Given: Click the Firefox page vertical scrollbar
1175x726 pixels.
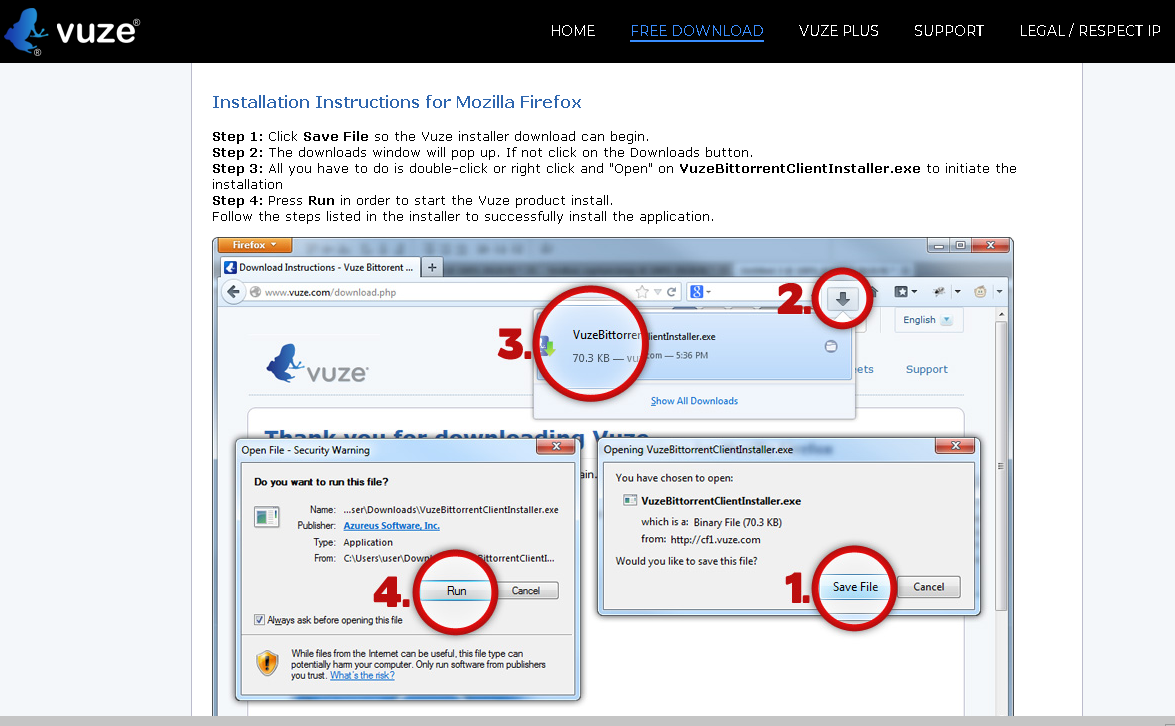Looking at the screenshot, I should tap(1000, 466).
